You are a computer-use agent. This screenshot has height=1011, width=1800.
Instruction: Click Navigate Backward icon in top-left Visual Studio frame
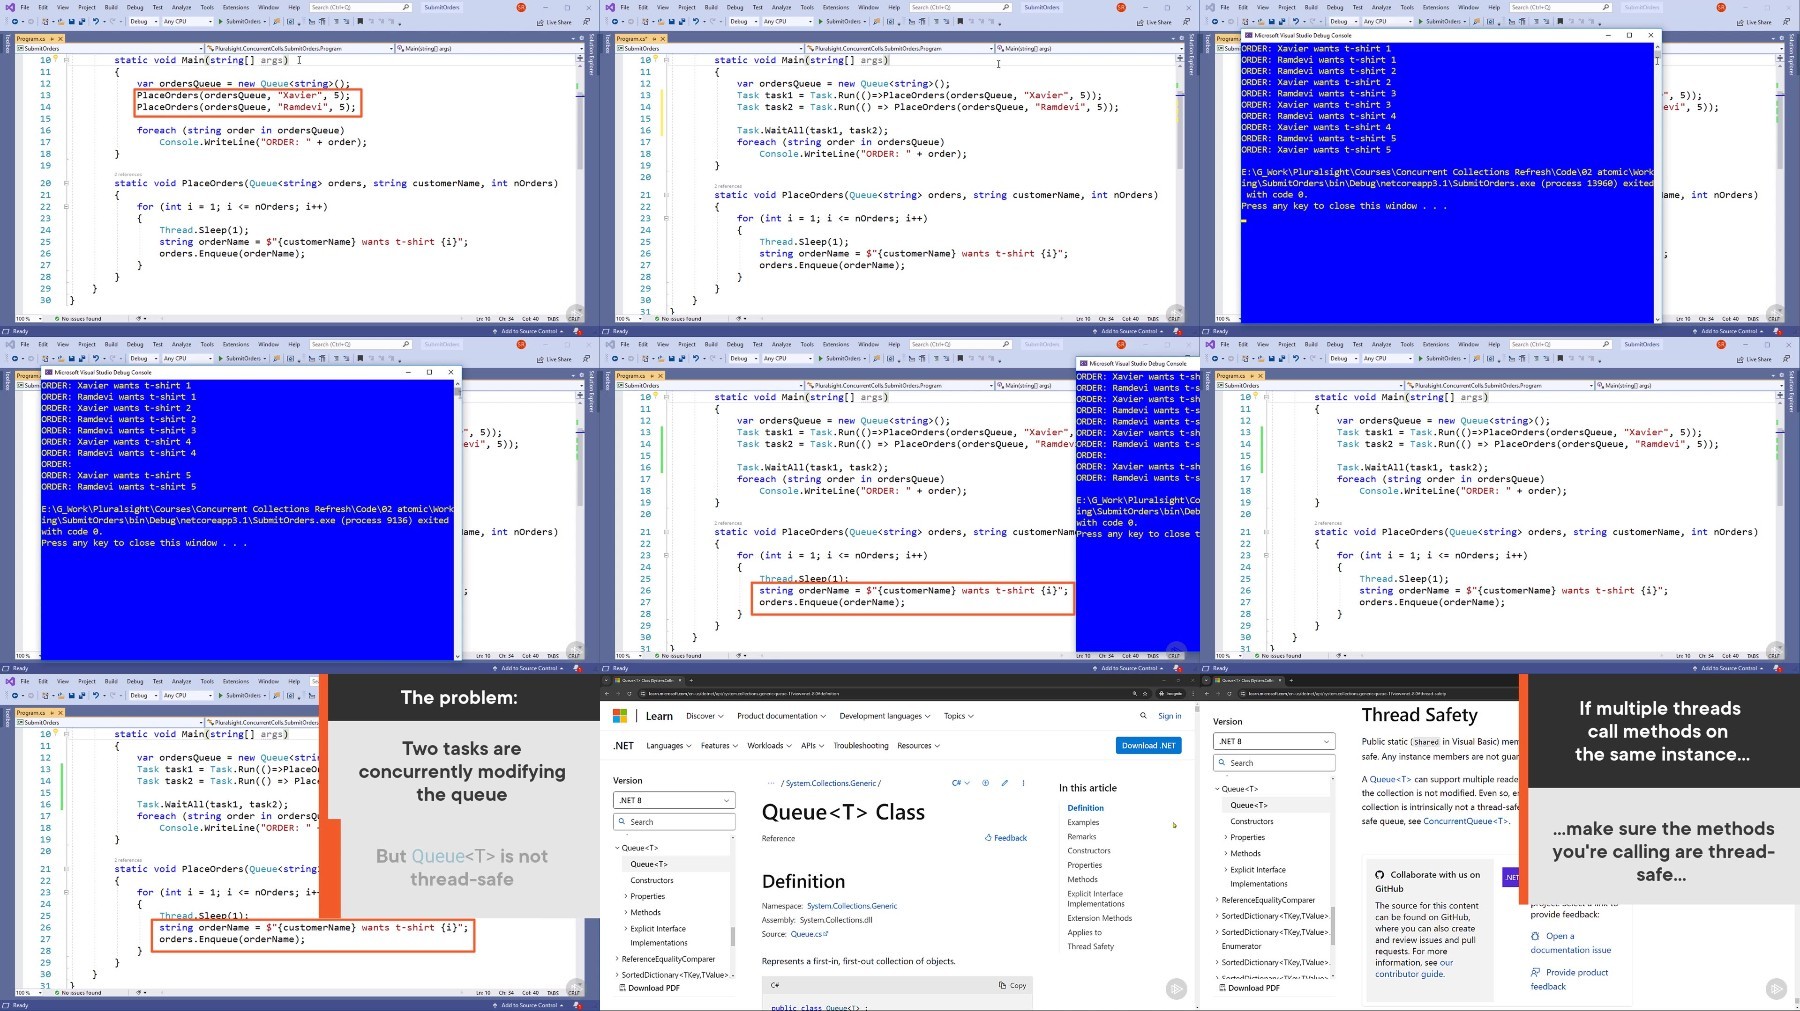pyautogui.click(x=15, y=21)
